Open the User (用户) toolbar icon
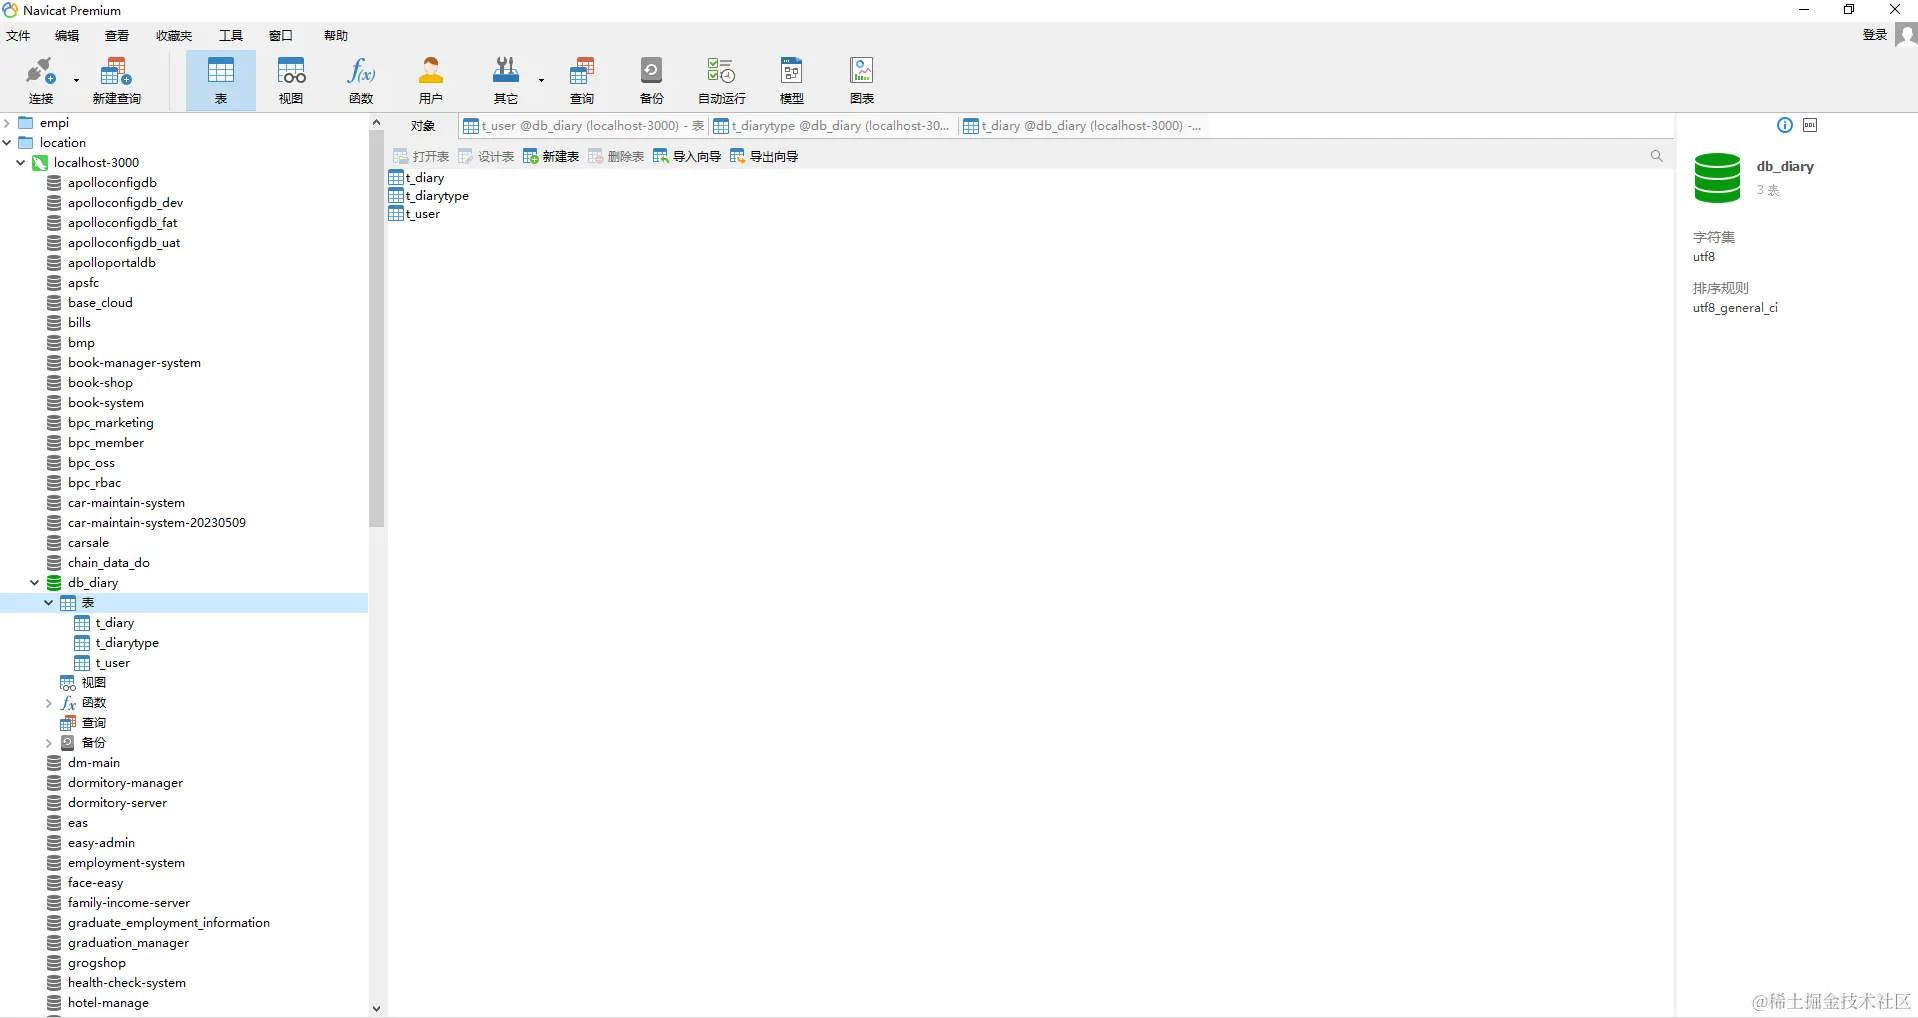This screenshot has height=1018, width=1918. click(431, 80)
